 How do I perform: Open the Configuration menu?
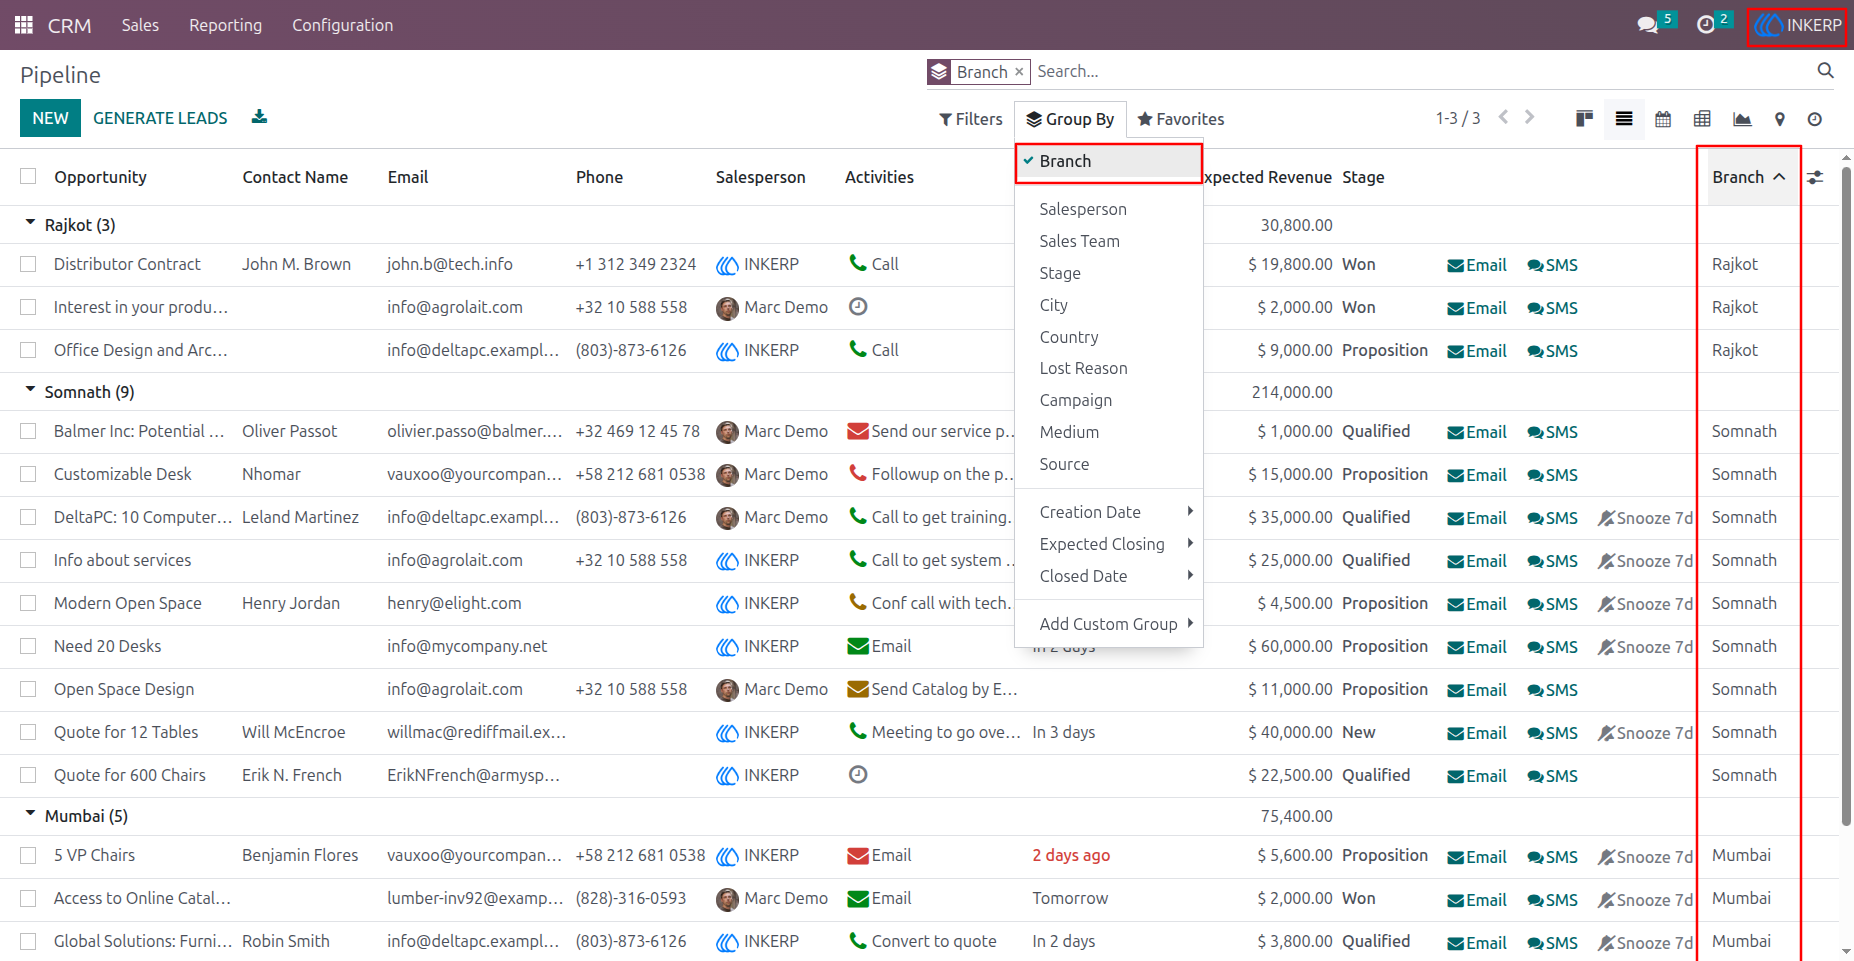click(x=342, y=25)
